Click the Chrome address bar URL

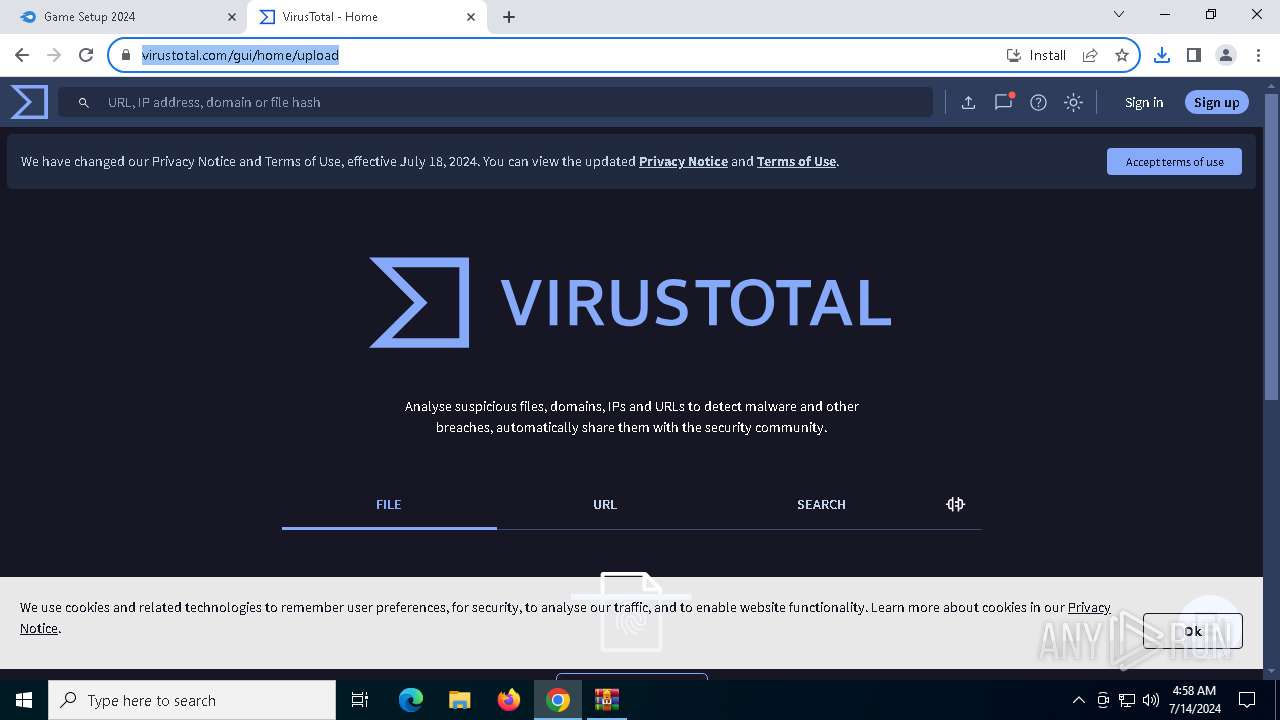240,55
